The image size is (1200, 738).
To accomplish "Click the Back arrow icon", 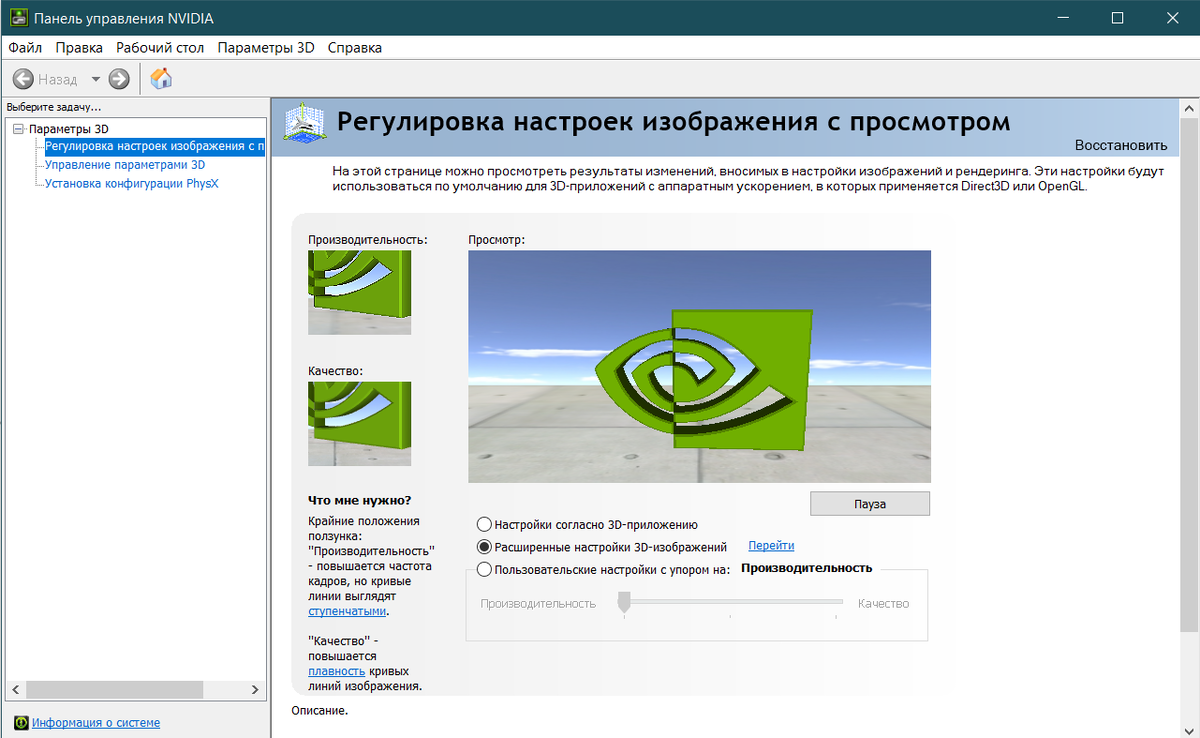I will (23, 78).
